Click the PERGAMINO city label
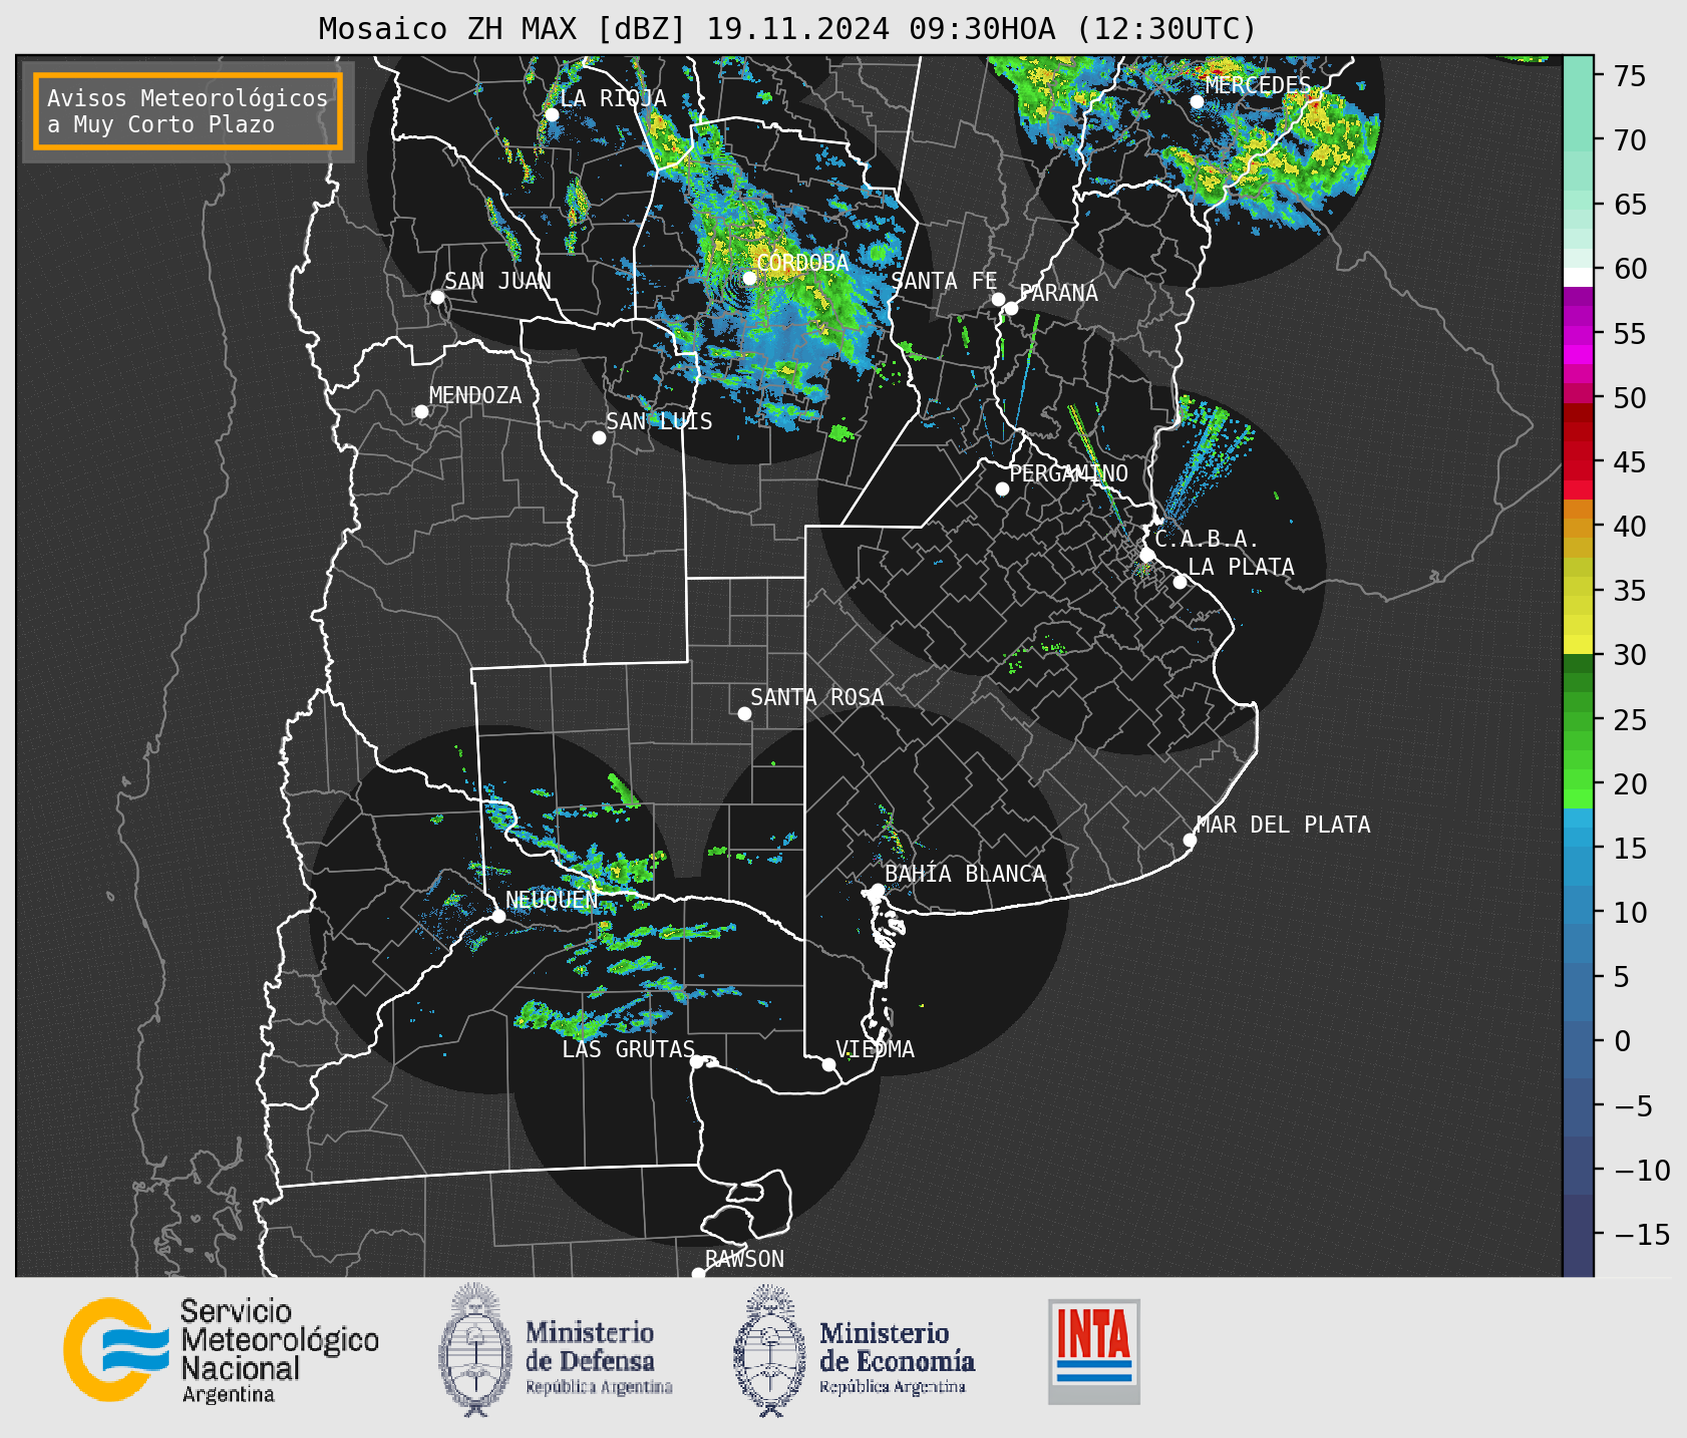The height and width of the screenshot is (1438, 1687). 1068,473
